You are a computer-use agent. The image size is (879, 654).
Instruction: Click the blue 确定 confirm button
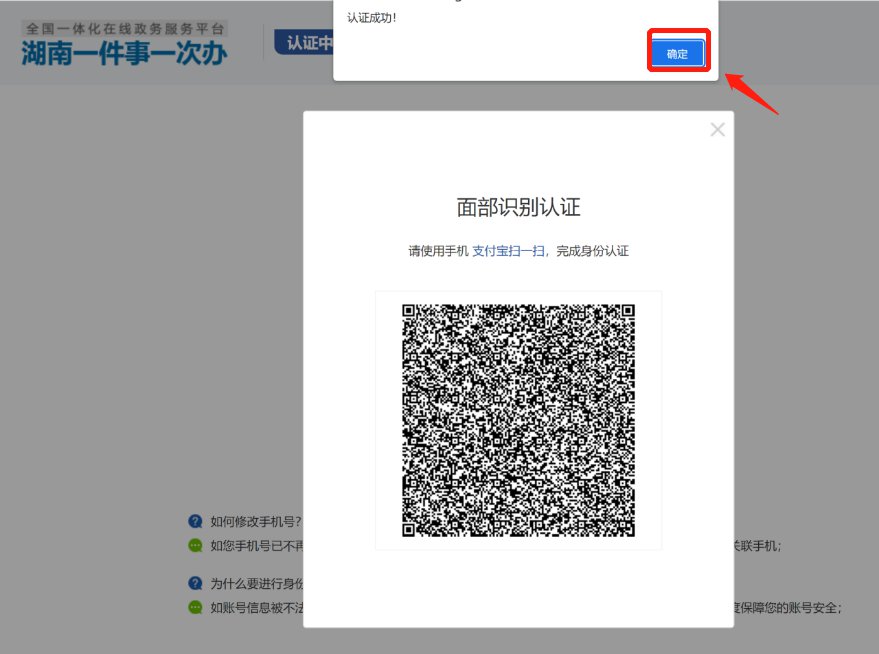point(677,54)
